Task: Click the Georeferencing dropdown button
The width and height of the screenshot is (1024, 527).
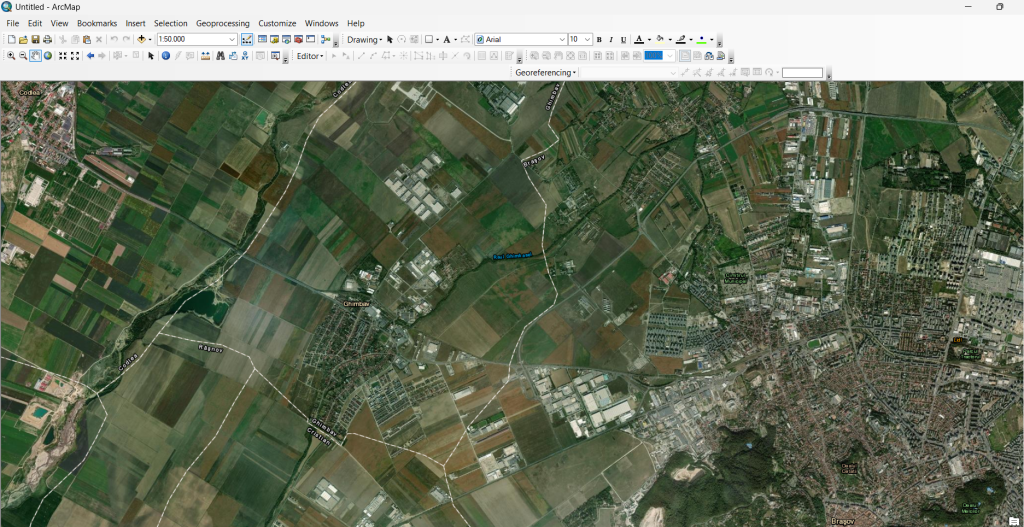Action: pyautogui.click(x=545, y=73)
